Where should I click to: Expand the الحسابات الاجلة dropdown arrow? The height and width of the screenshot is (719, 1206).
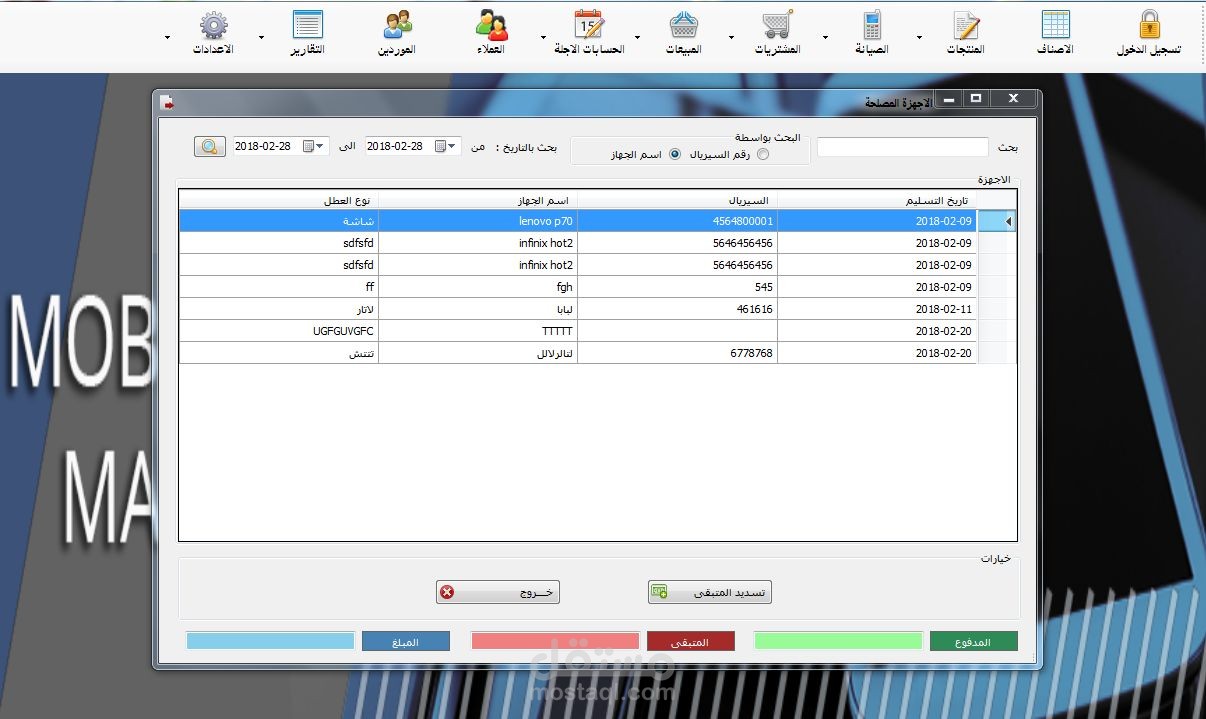click(x=543, y=37)
